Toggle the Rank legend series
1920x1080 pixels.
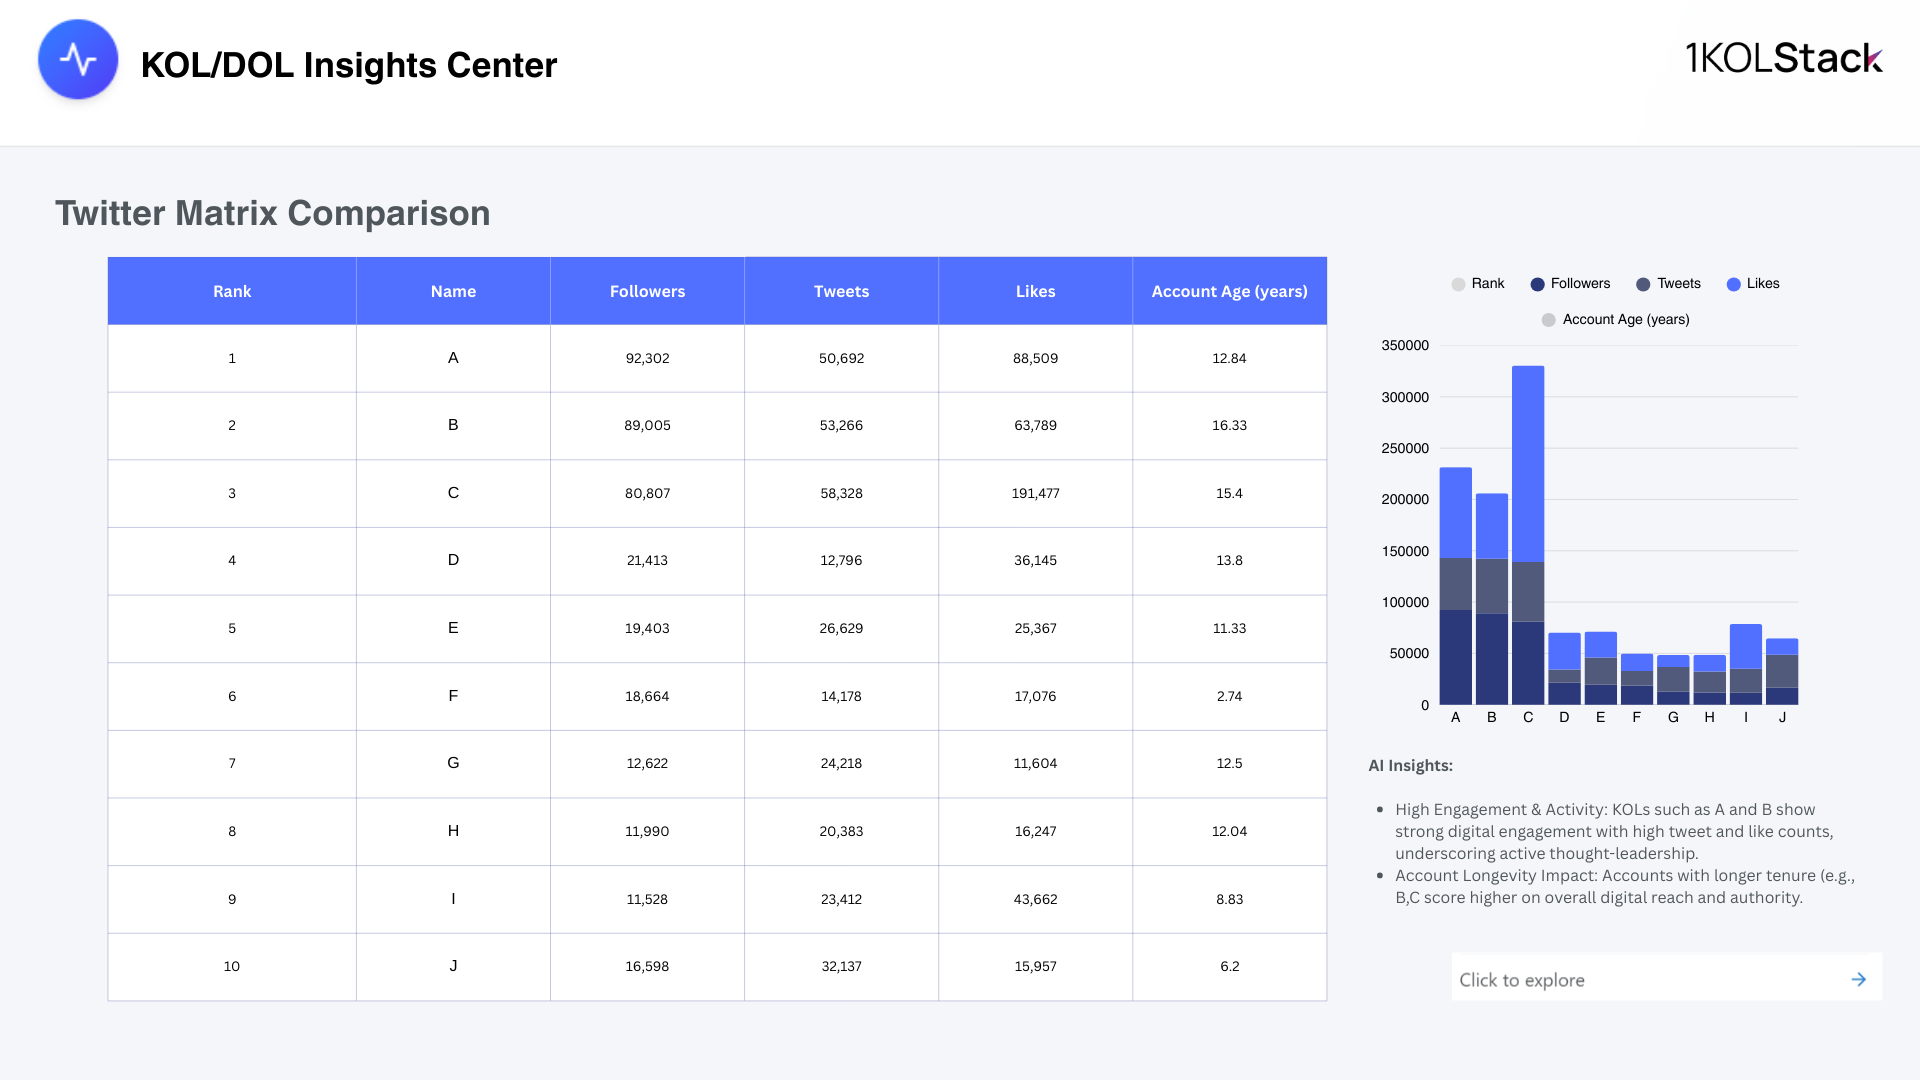coord(1478,284)
